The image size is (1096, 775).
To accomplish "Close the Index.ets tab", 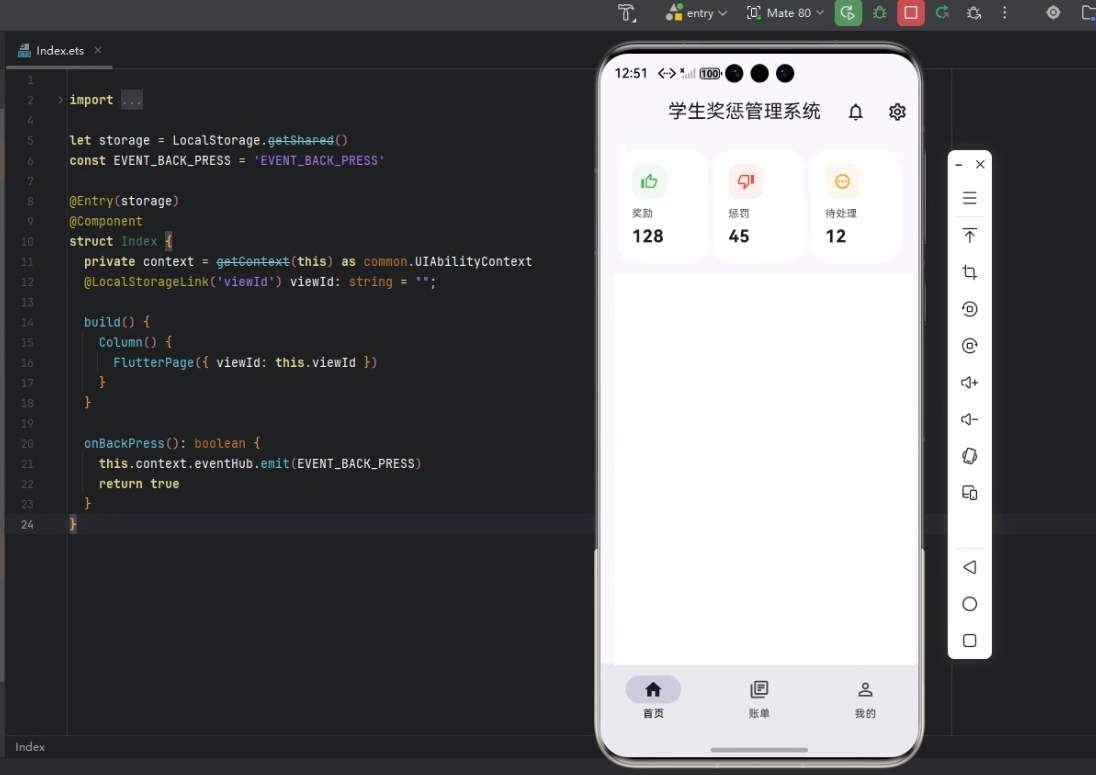I will pos(98,50).
